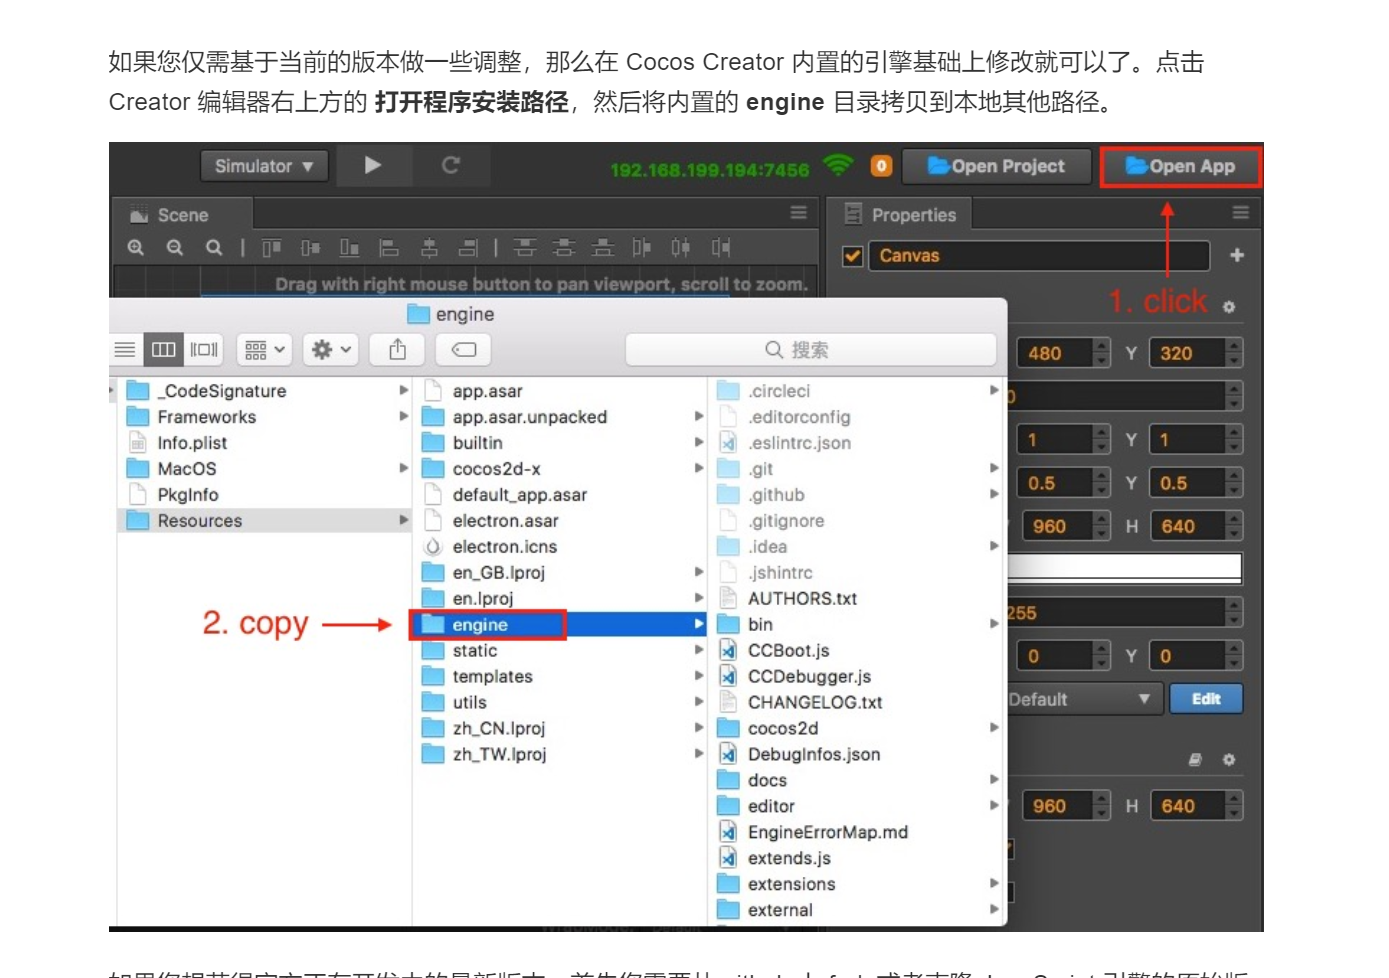Click the plus icon beside Canvas name
This screenshot has height=978, width=1389.
1237,256
